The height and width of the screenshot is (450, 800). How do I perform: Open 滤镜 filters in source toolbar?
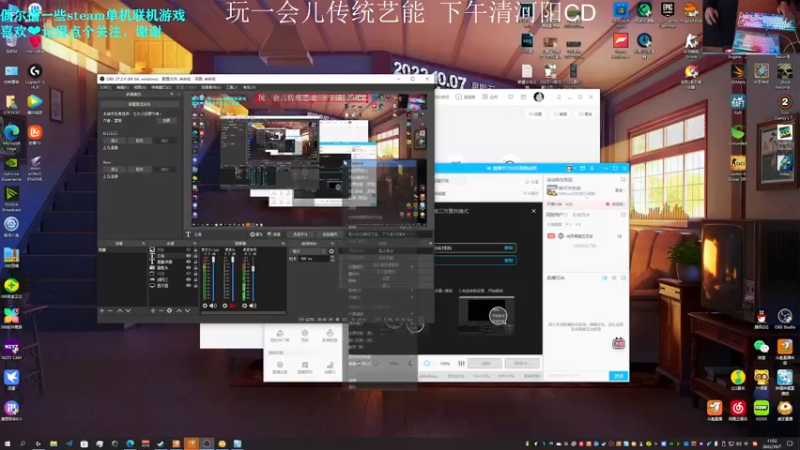[274, 234]
